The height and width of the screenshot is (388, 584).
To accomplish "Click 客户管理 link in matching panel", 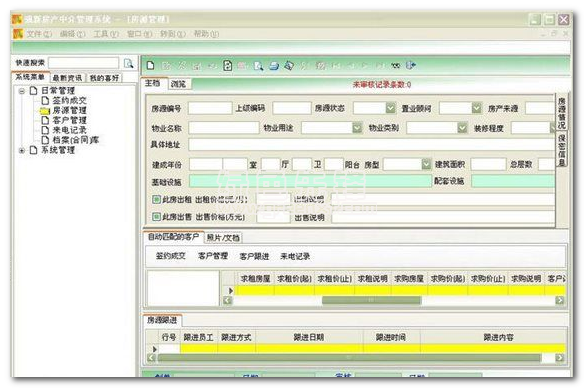I will (x=213, y=256).
